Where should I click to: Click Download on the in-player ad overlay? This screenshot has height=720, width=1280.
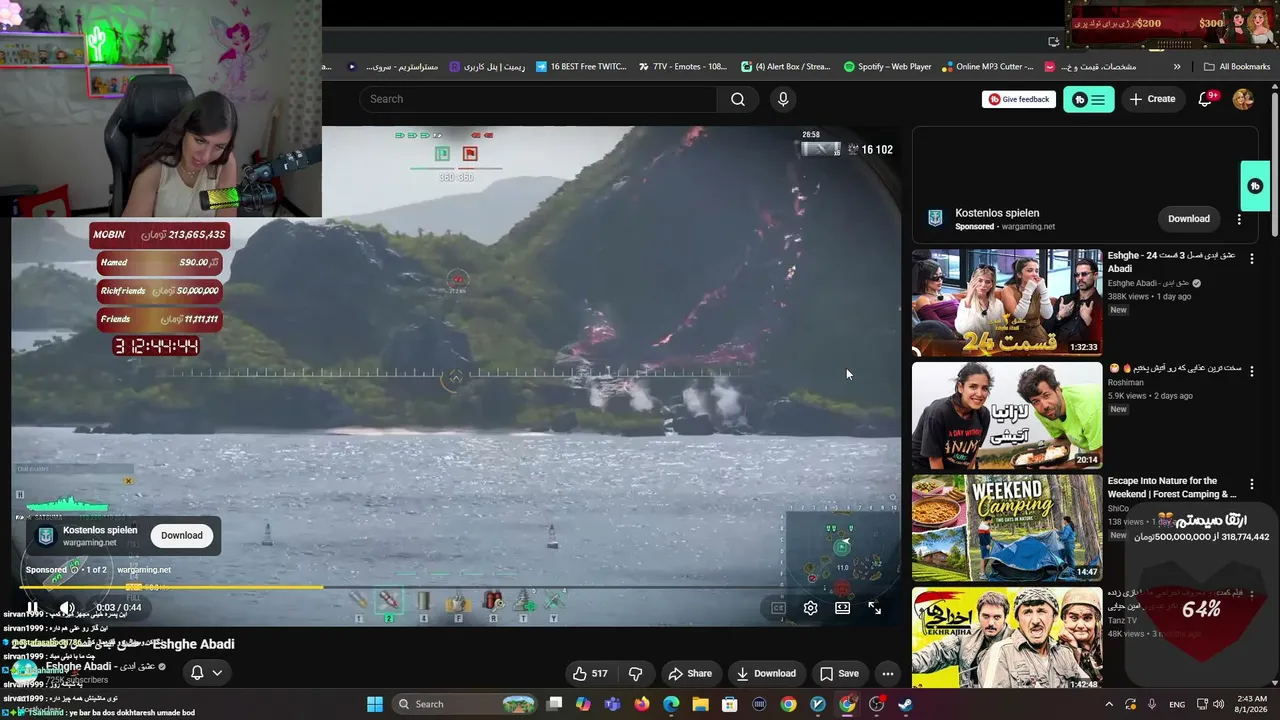[x=182, y=535]
